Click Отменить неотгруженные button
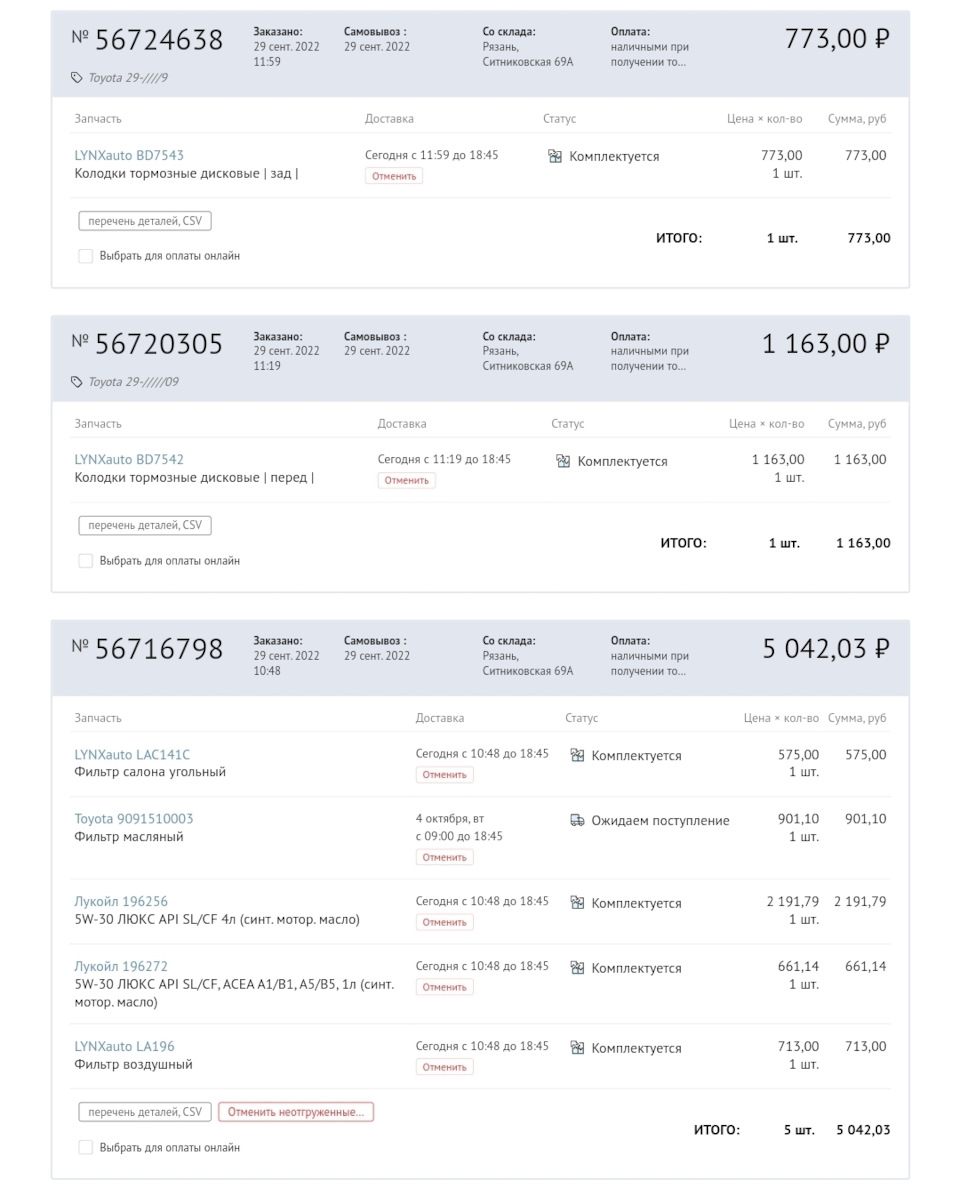The image size is (960, 1188). click(296, 1112)
